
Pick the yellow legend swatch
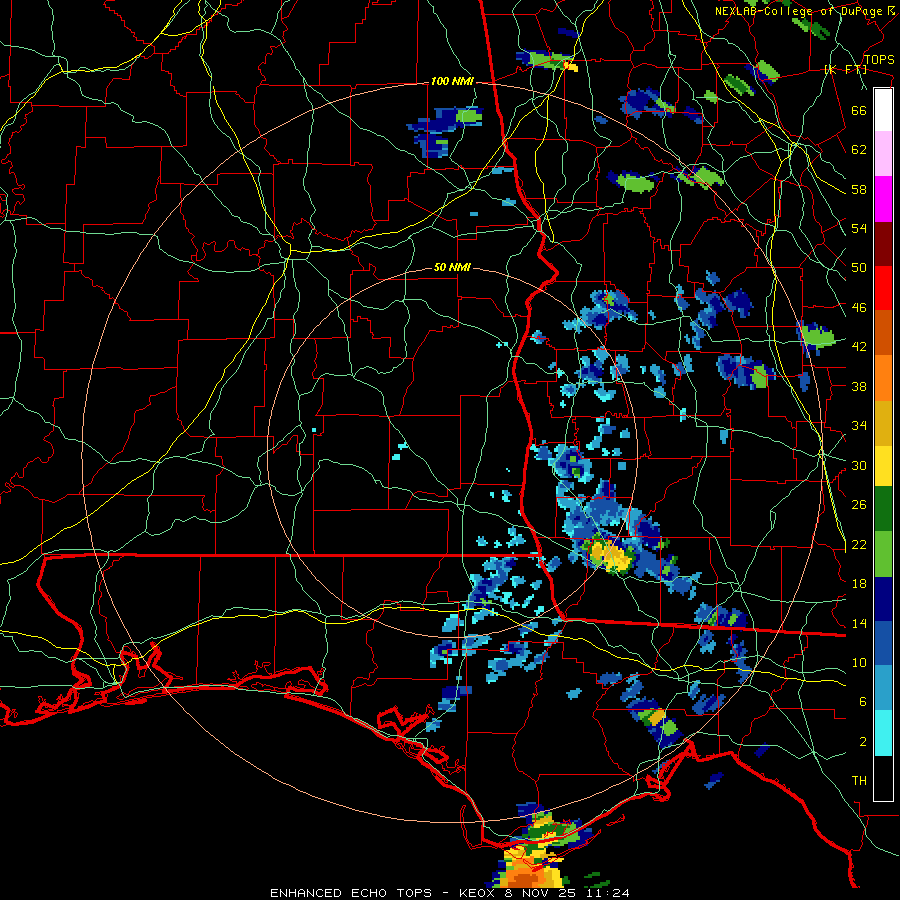point(883,465)
